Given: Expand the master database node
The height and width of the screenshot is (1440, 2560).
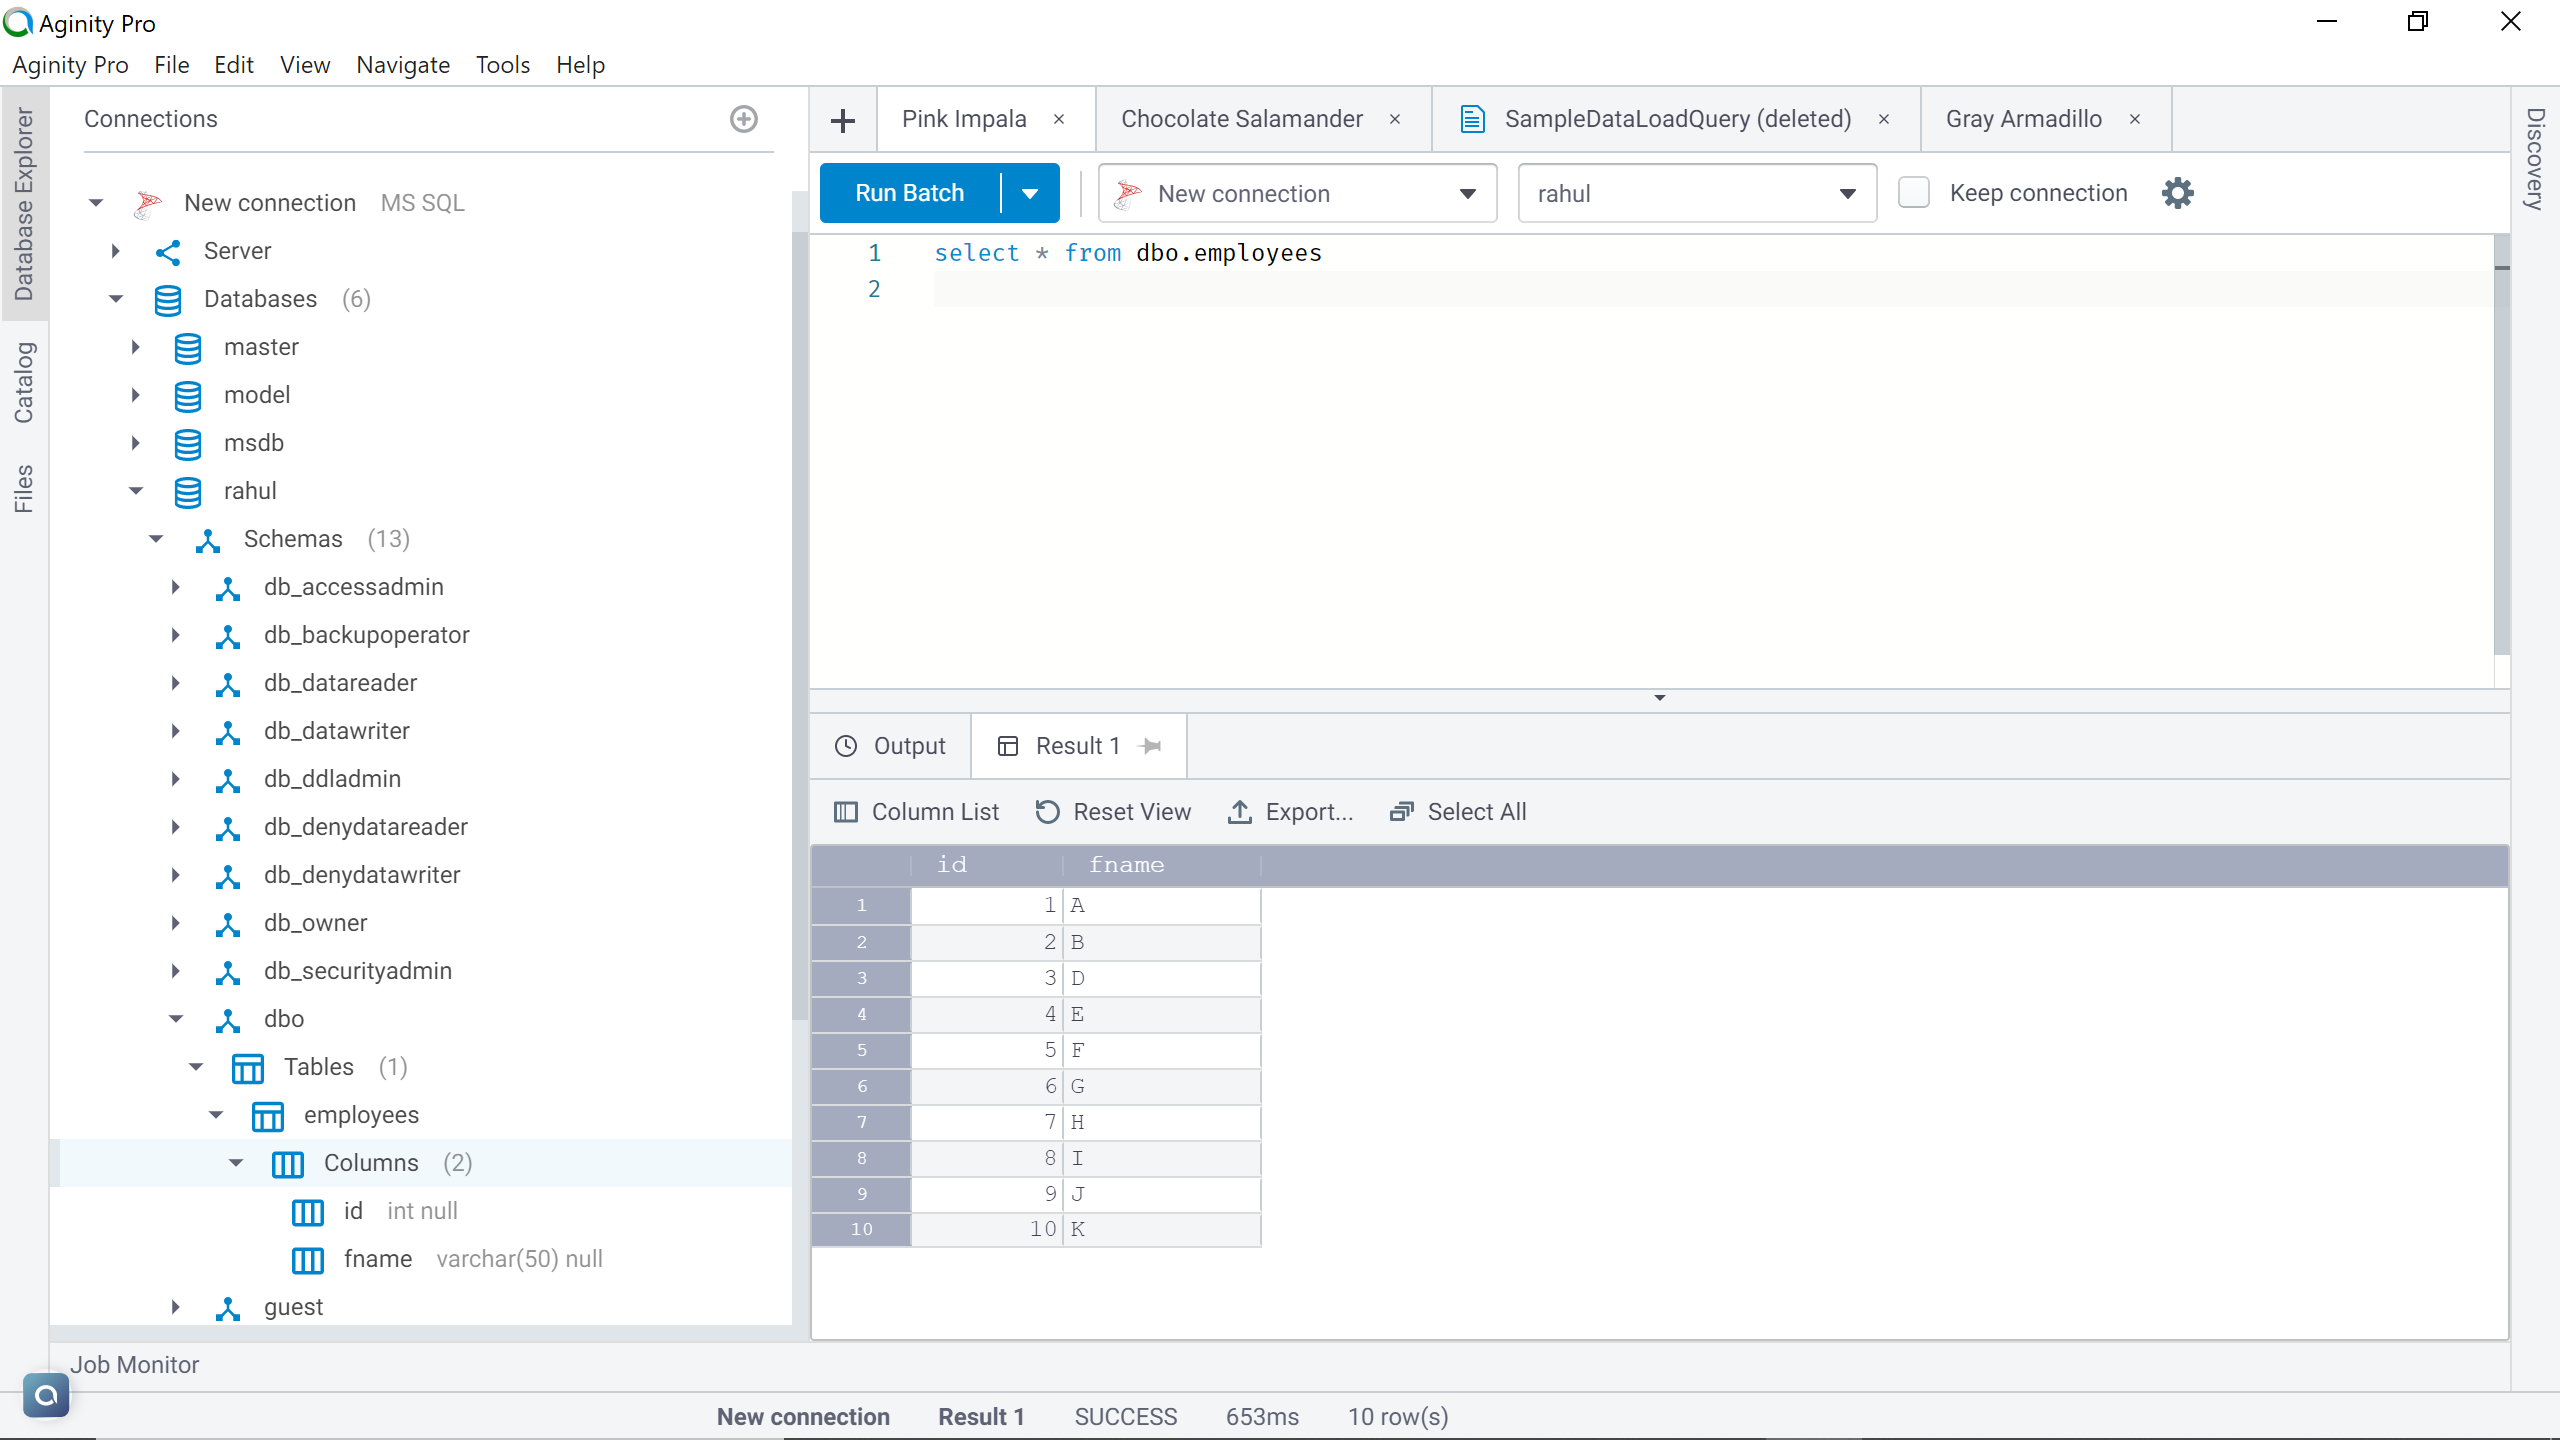Looking at the screenshot, I should [136, 347].
